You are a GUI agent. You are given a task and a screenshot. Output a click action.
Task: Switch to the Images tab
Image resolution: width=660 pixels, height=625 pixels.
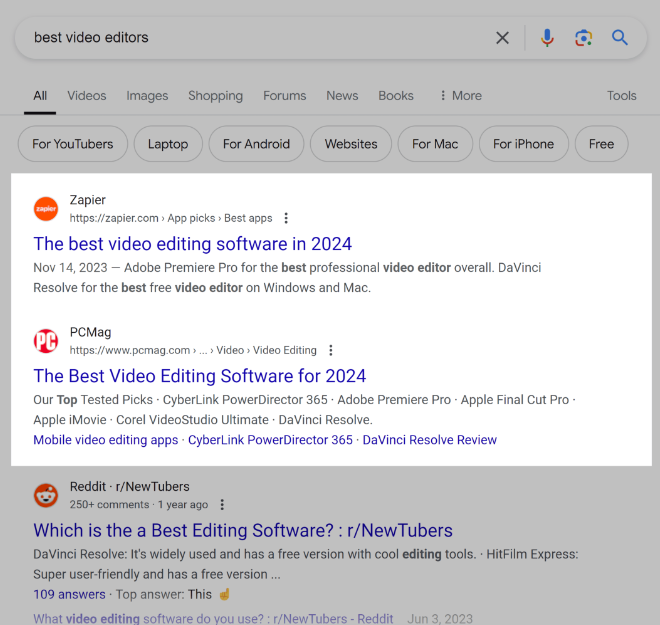[x=147, y=96]
